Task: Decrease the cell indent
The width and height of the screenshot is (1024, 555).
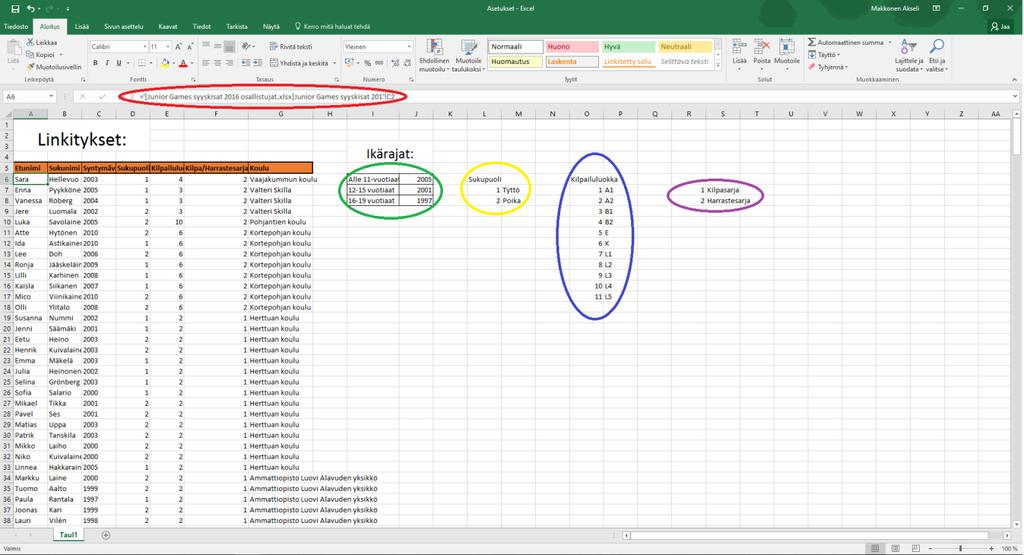Action: [246, 63]
